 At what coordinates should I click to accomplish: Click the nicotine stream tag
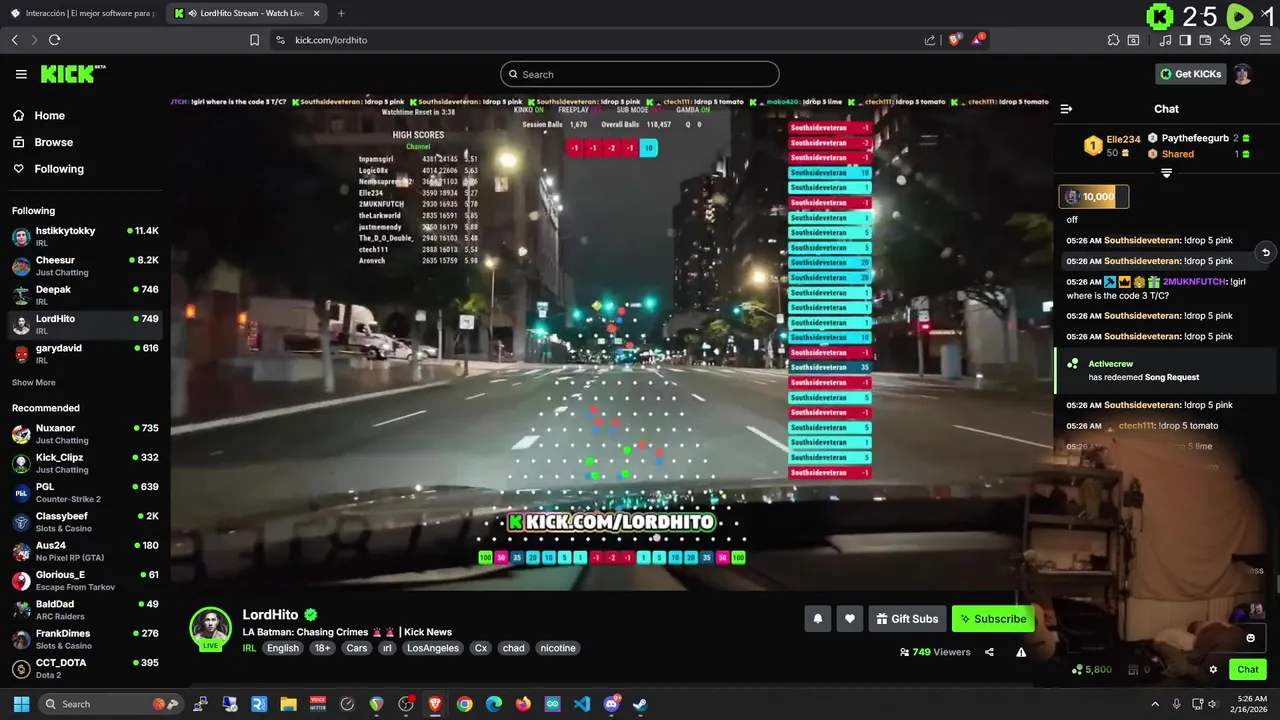558,648
